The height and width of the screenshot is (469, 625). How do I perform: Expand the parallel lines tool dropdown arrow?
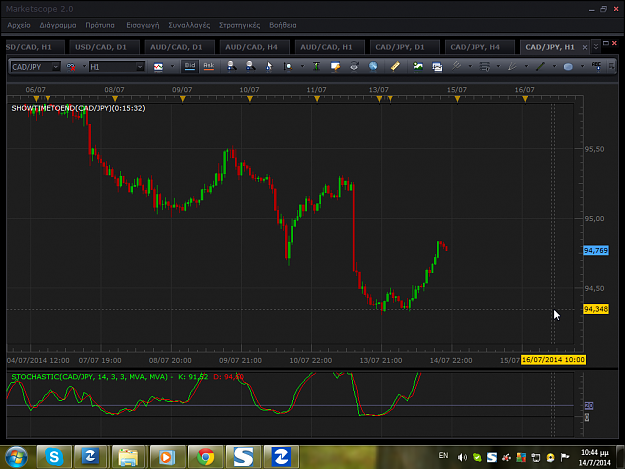coord(470,67)
